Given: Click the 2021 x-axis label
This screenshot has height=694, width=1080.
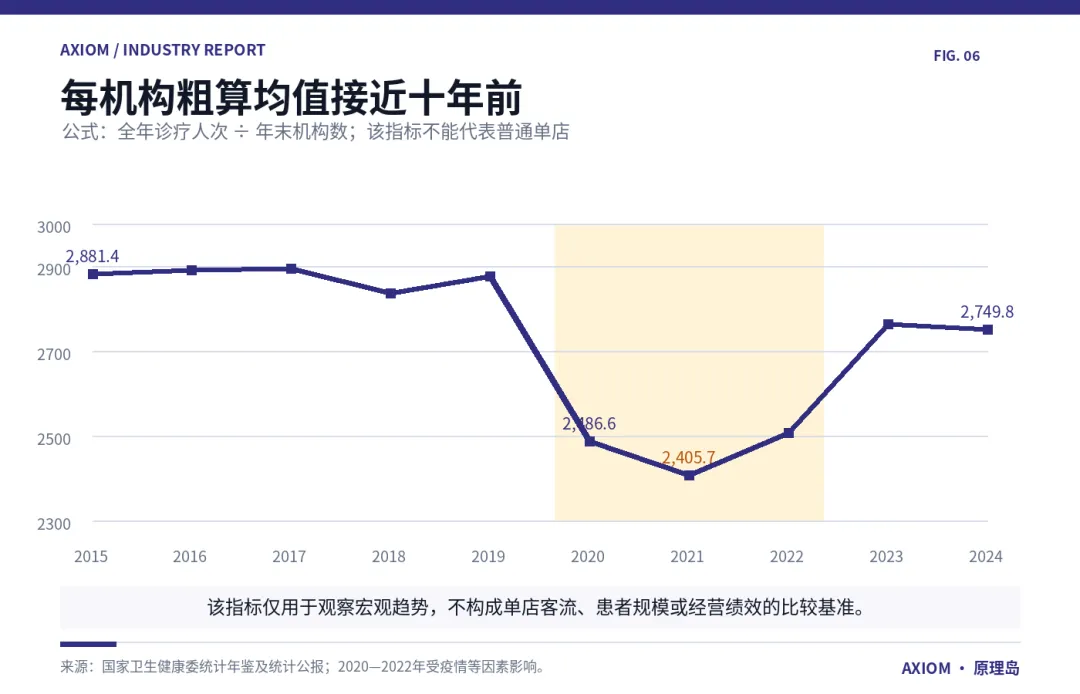Looking at the screenshot, I should tap(687, 556).
